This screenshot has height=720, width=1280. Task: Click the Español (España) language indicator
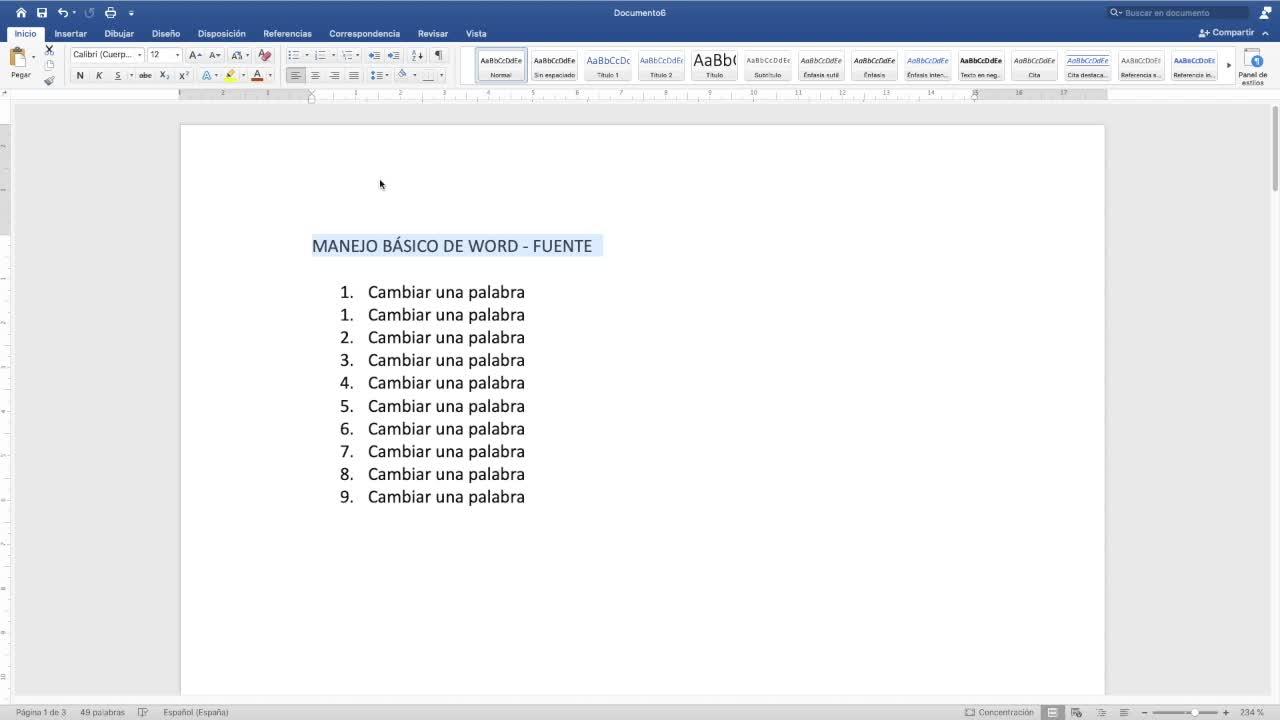[196, 712]
